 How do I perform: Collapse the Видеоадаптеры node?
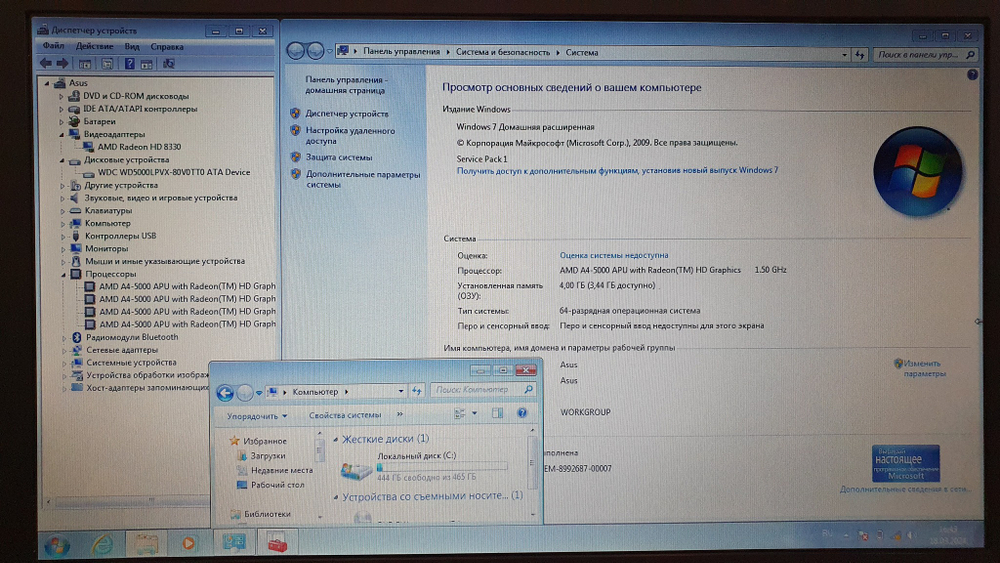point(62,135)
